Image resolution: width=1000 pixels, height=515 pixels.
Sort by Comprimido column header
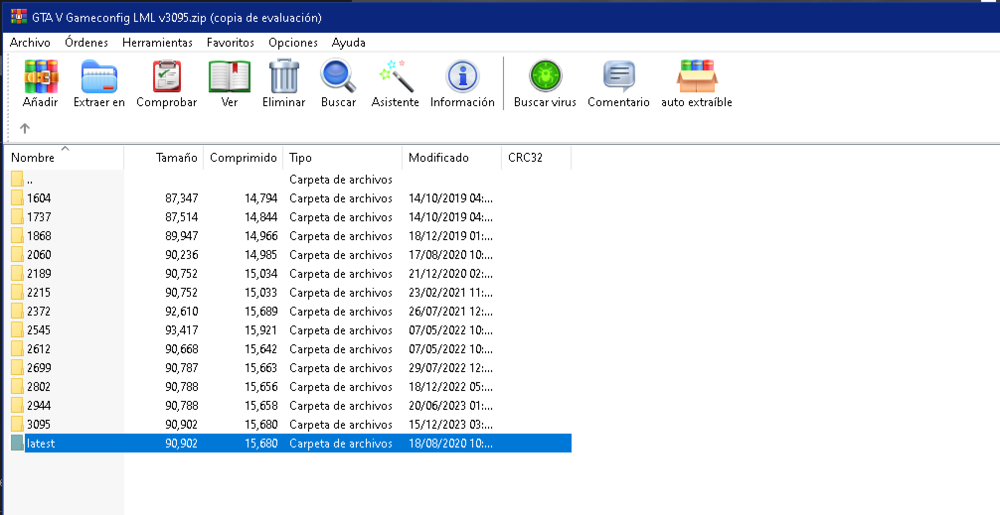243,157
